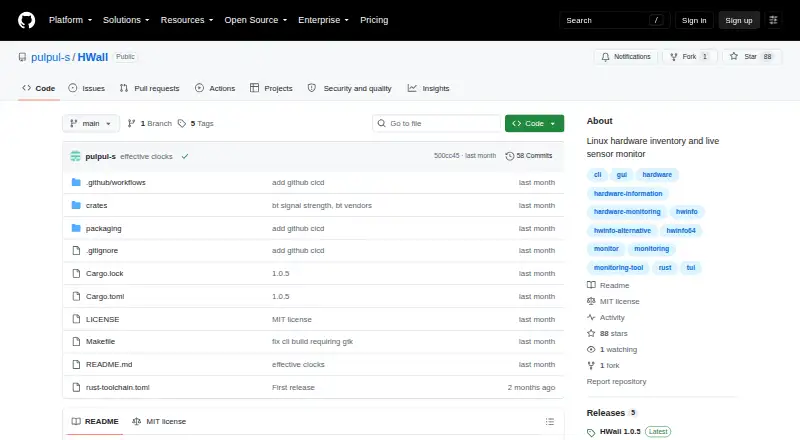
Task: View the 88 stars list
Action: pyautogui.click(x=608, y=333)
